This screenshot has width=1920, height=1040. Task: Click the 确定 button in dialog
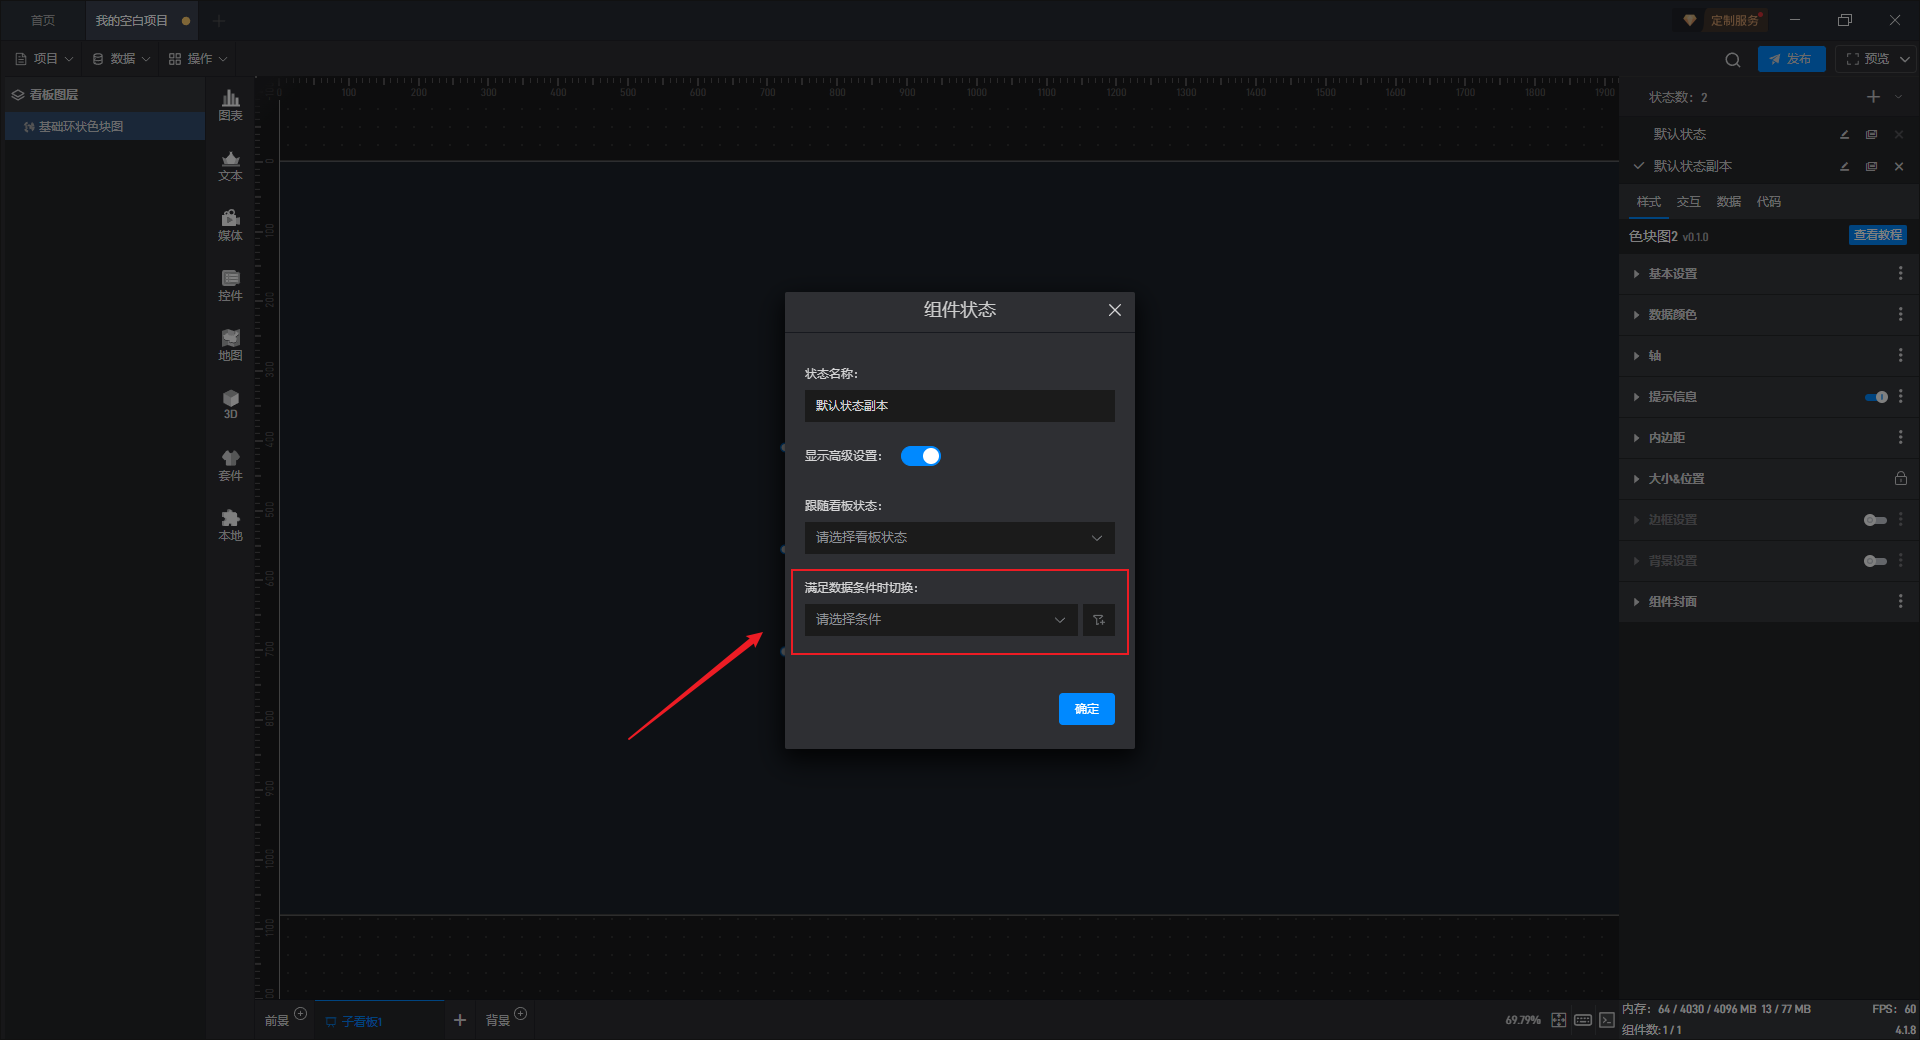point(1087,709)
